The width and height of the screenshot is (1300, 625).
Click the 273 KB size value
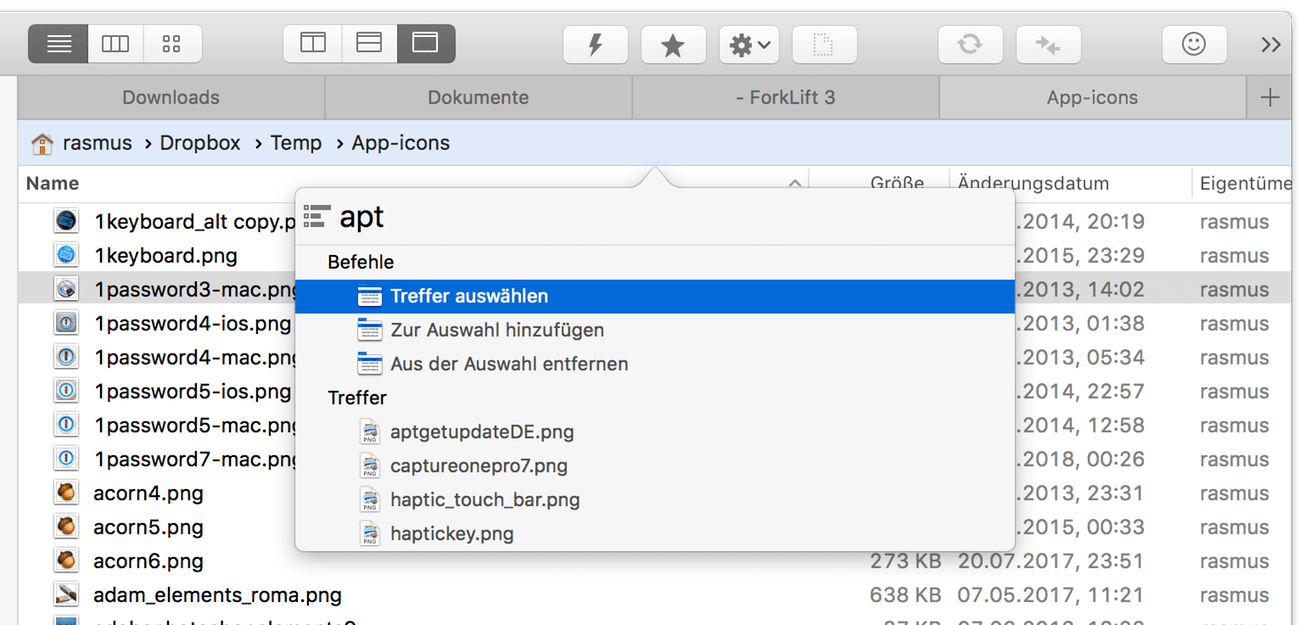coord(905,561)
